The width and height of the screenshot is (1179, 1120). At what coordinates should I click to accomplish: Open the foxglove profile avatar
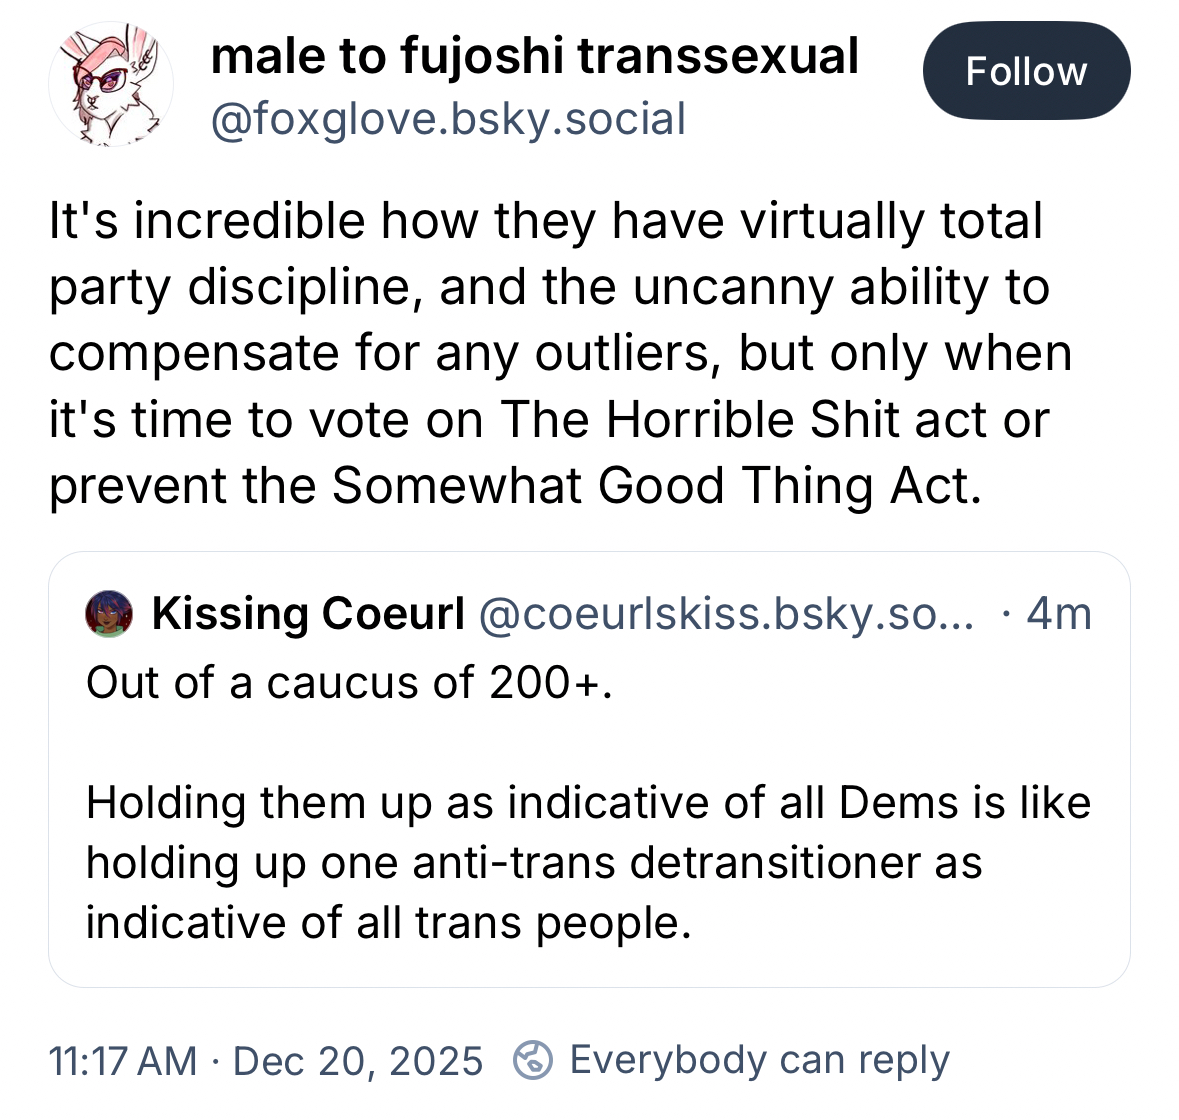pos(111,86)
